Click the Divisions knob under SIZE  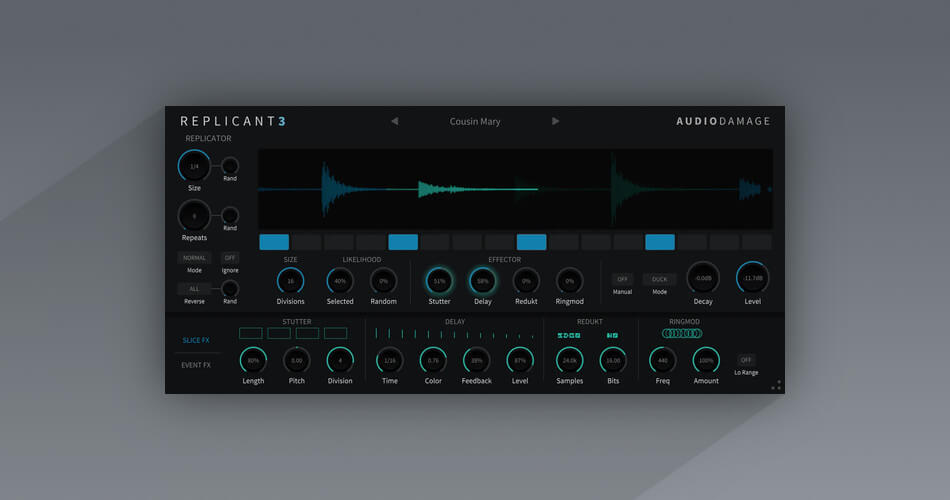coord(290,281)
